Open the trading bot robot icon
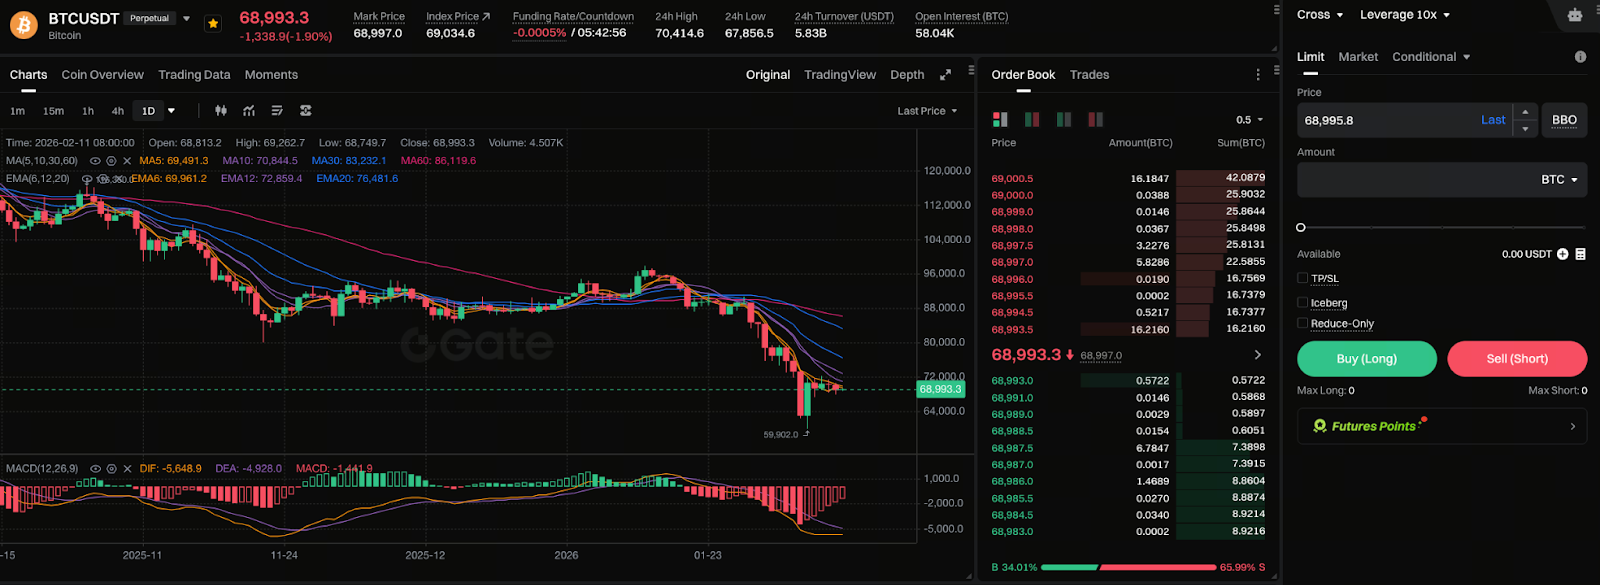This screenshot has height=585, width=1600. pyautogui.click(x=1575, y=15)
